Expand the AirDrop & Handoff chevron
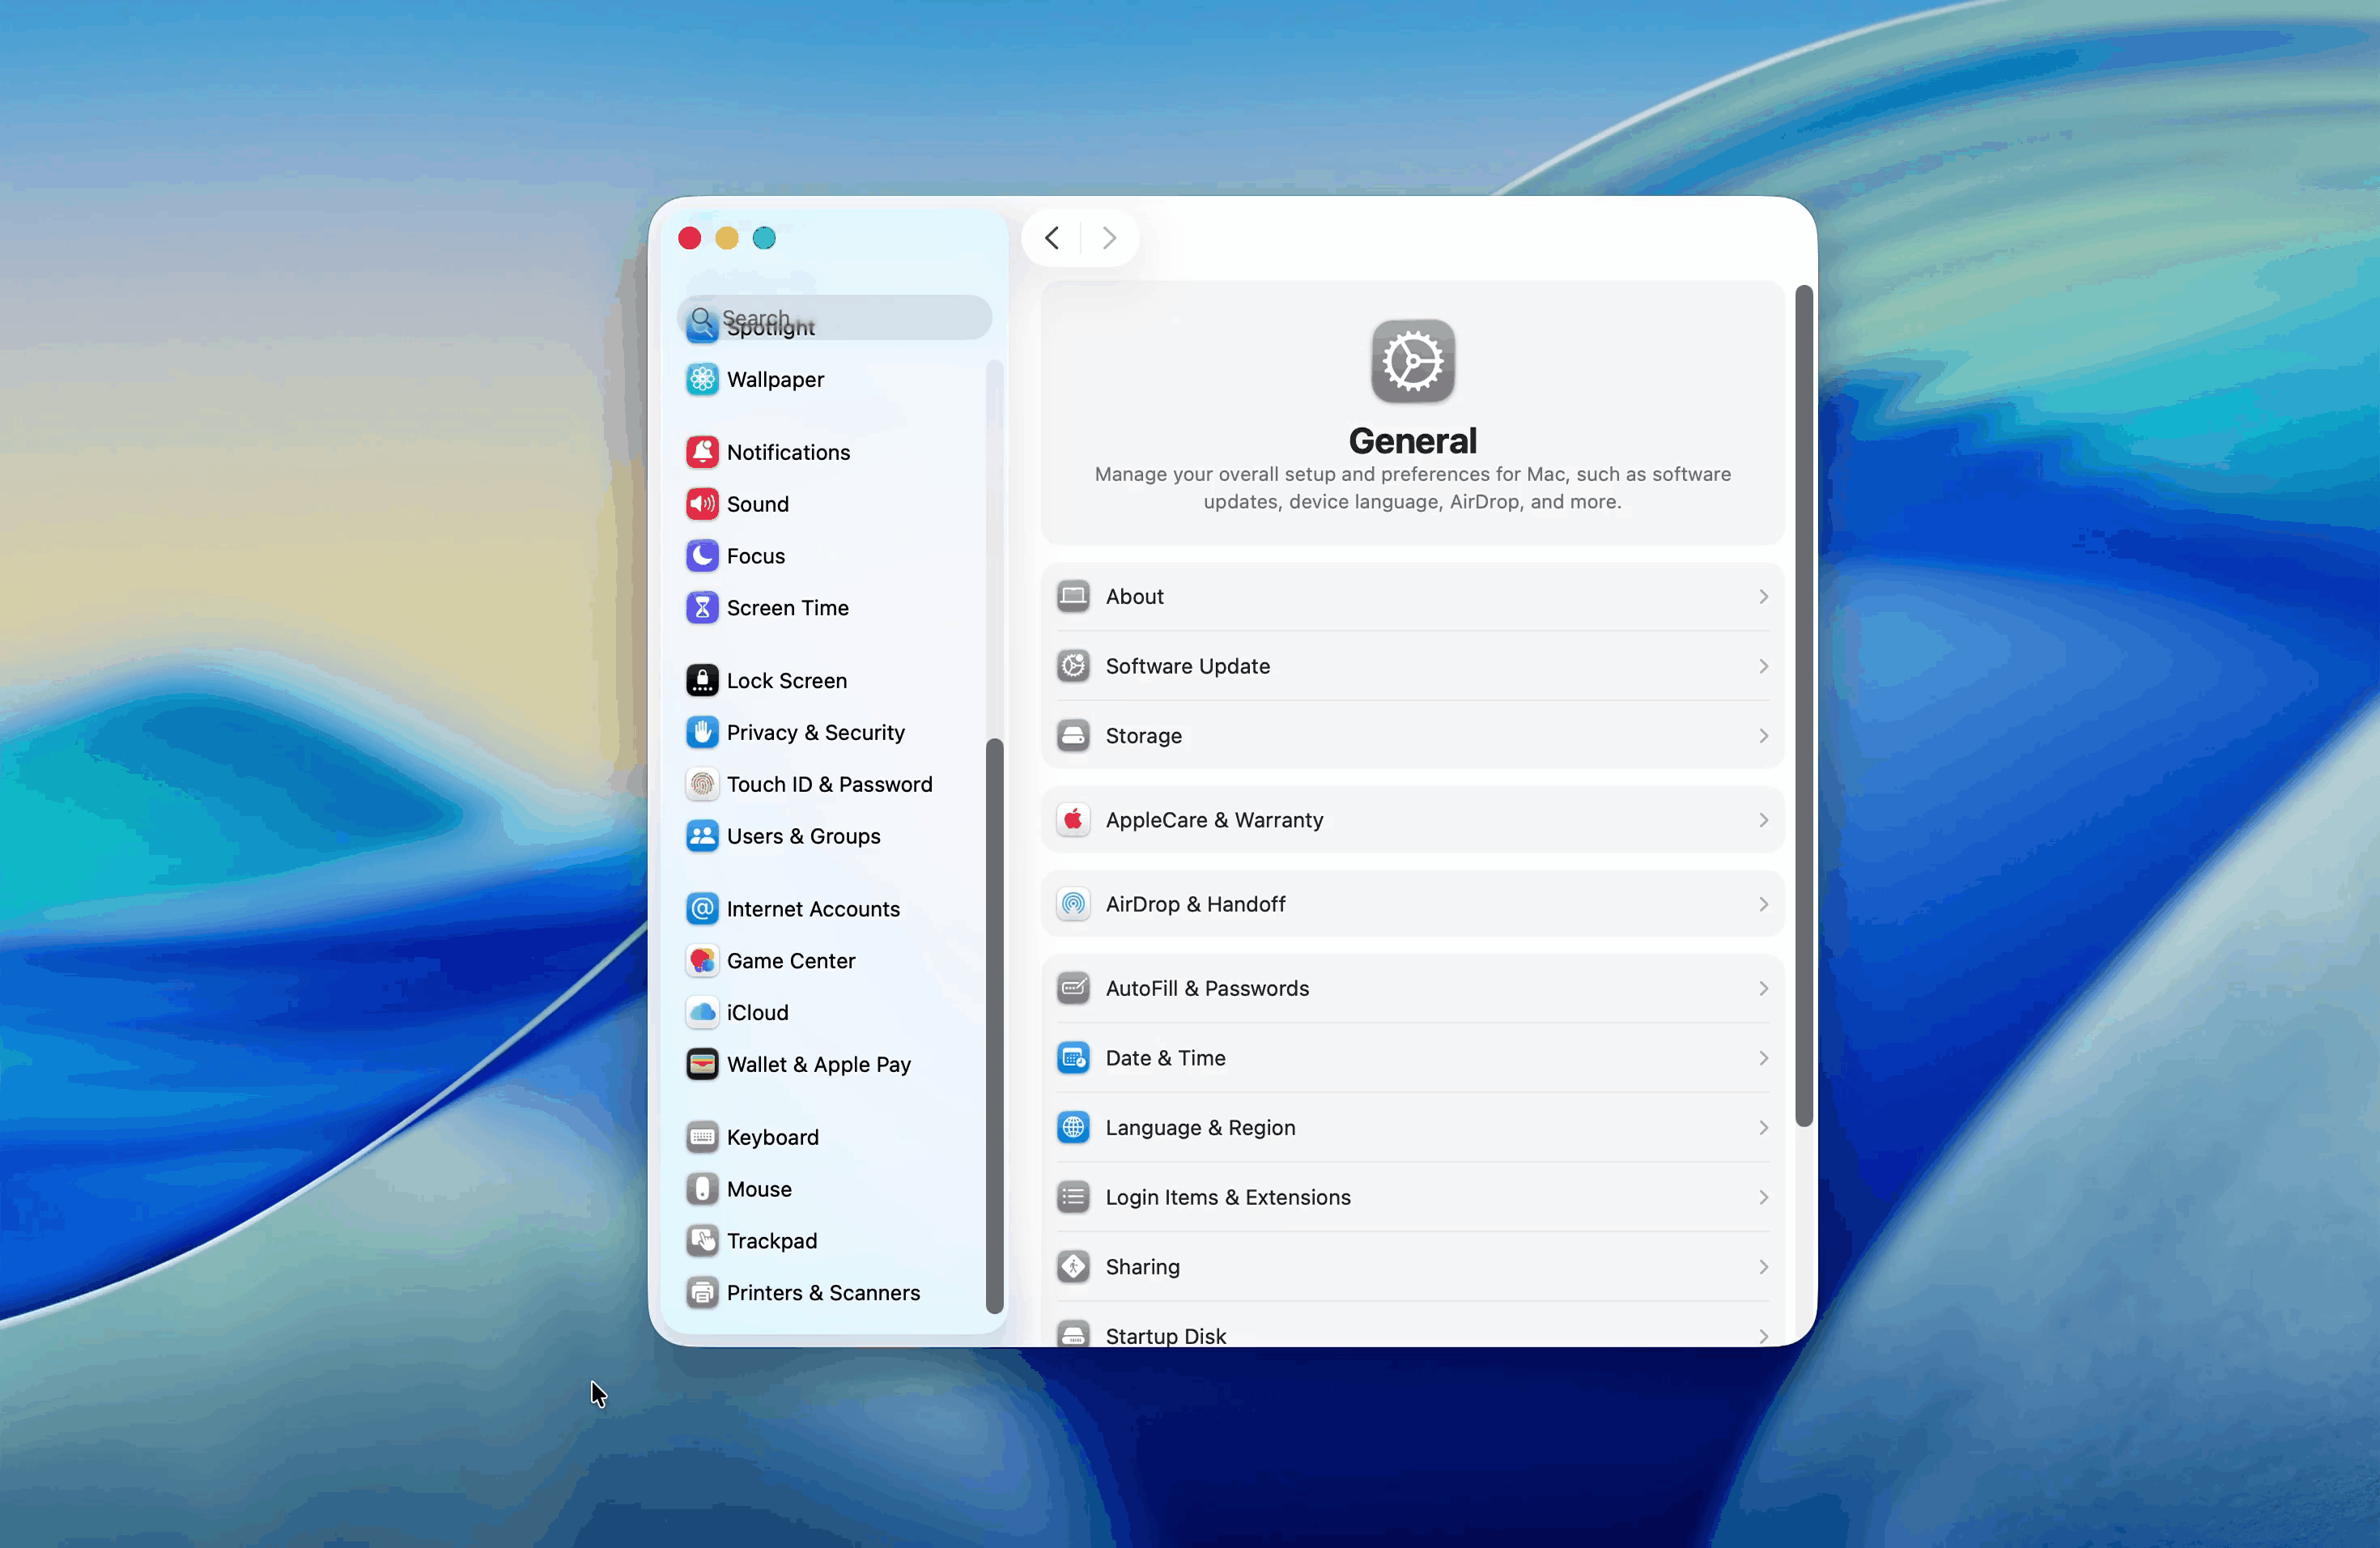The width and height of the screenshot is (2380, 1548). 1763,904
